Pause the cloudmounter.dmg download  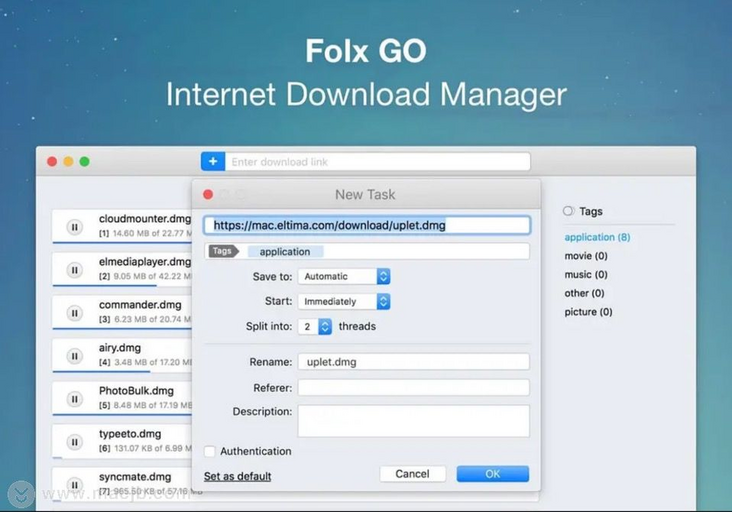74,227
